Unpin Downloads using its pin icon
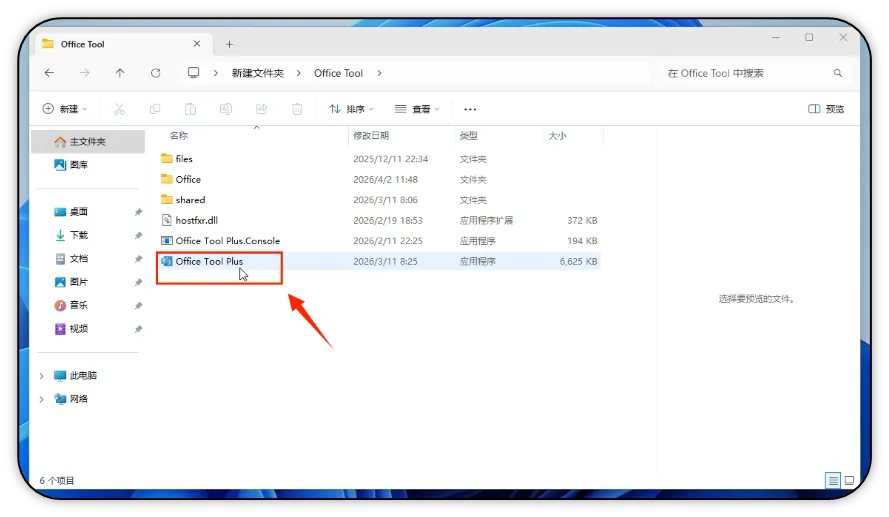 [x=138, y=235]
